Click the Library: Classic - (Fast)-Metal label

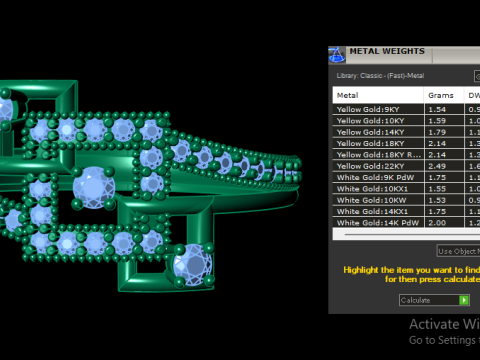pos(380,76)
